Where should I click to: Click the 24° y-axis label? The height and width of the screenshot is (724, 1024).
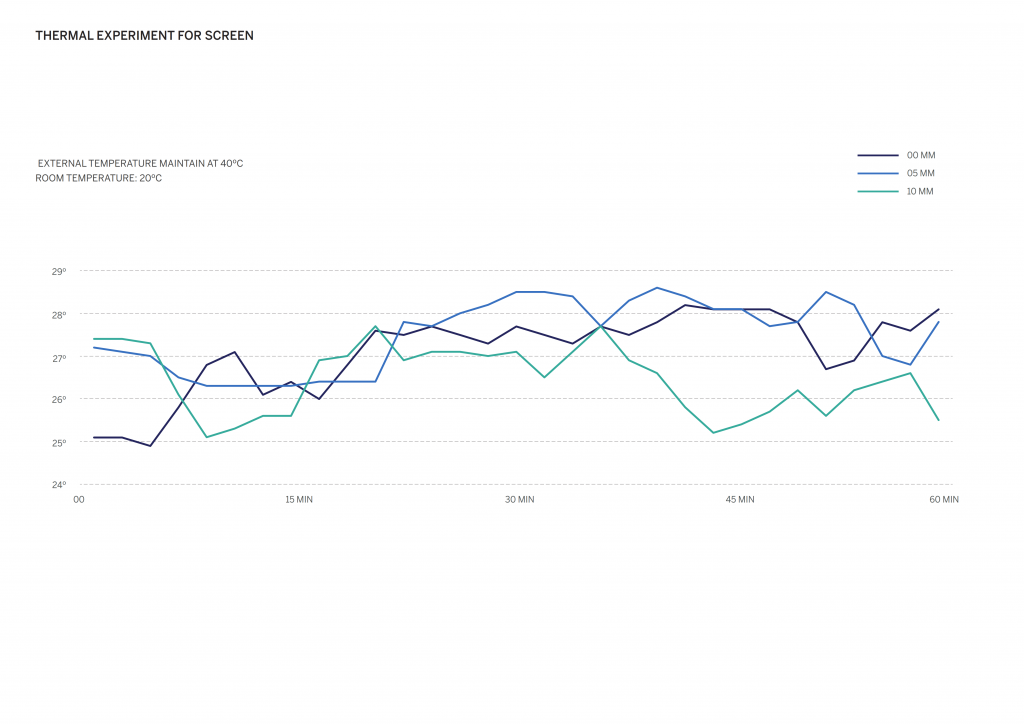[x=60, y=485]
